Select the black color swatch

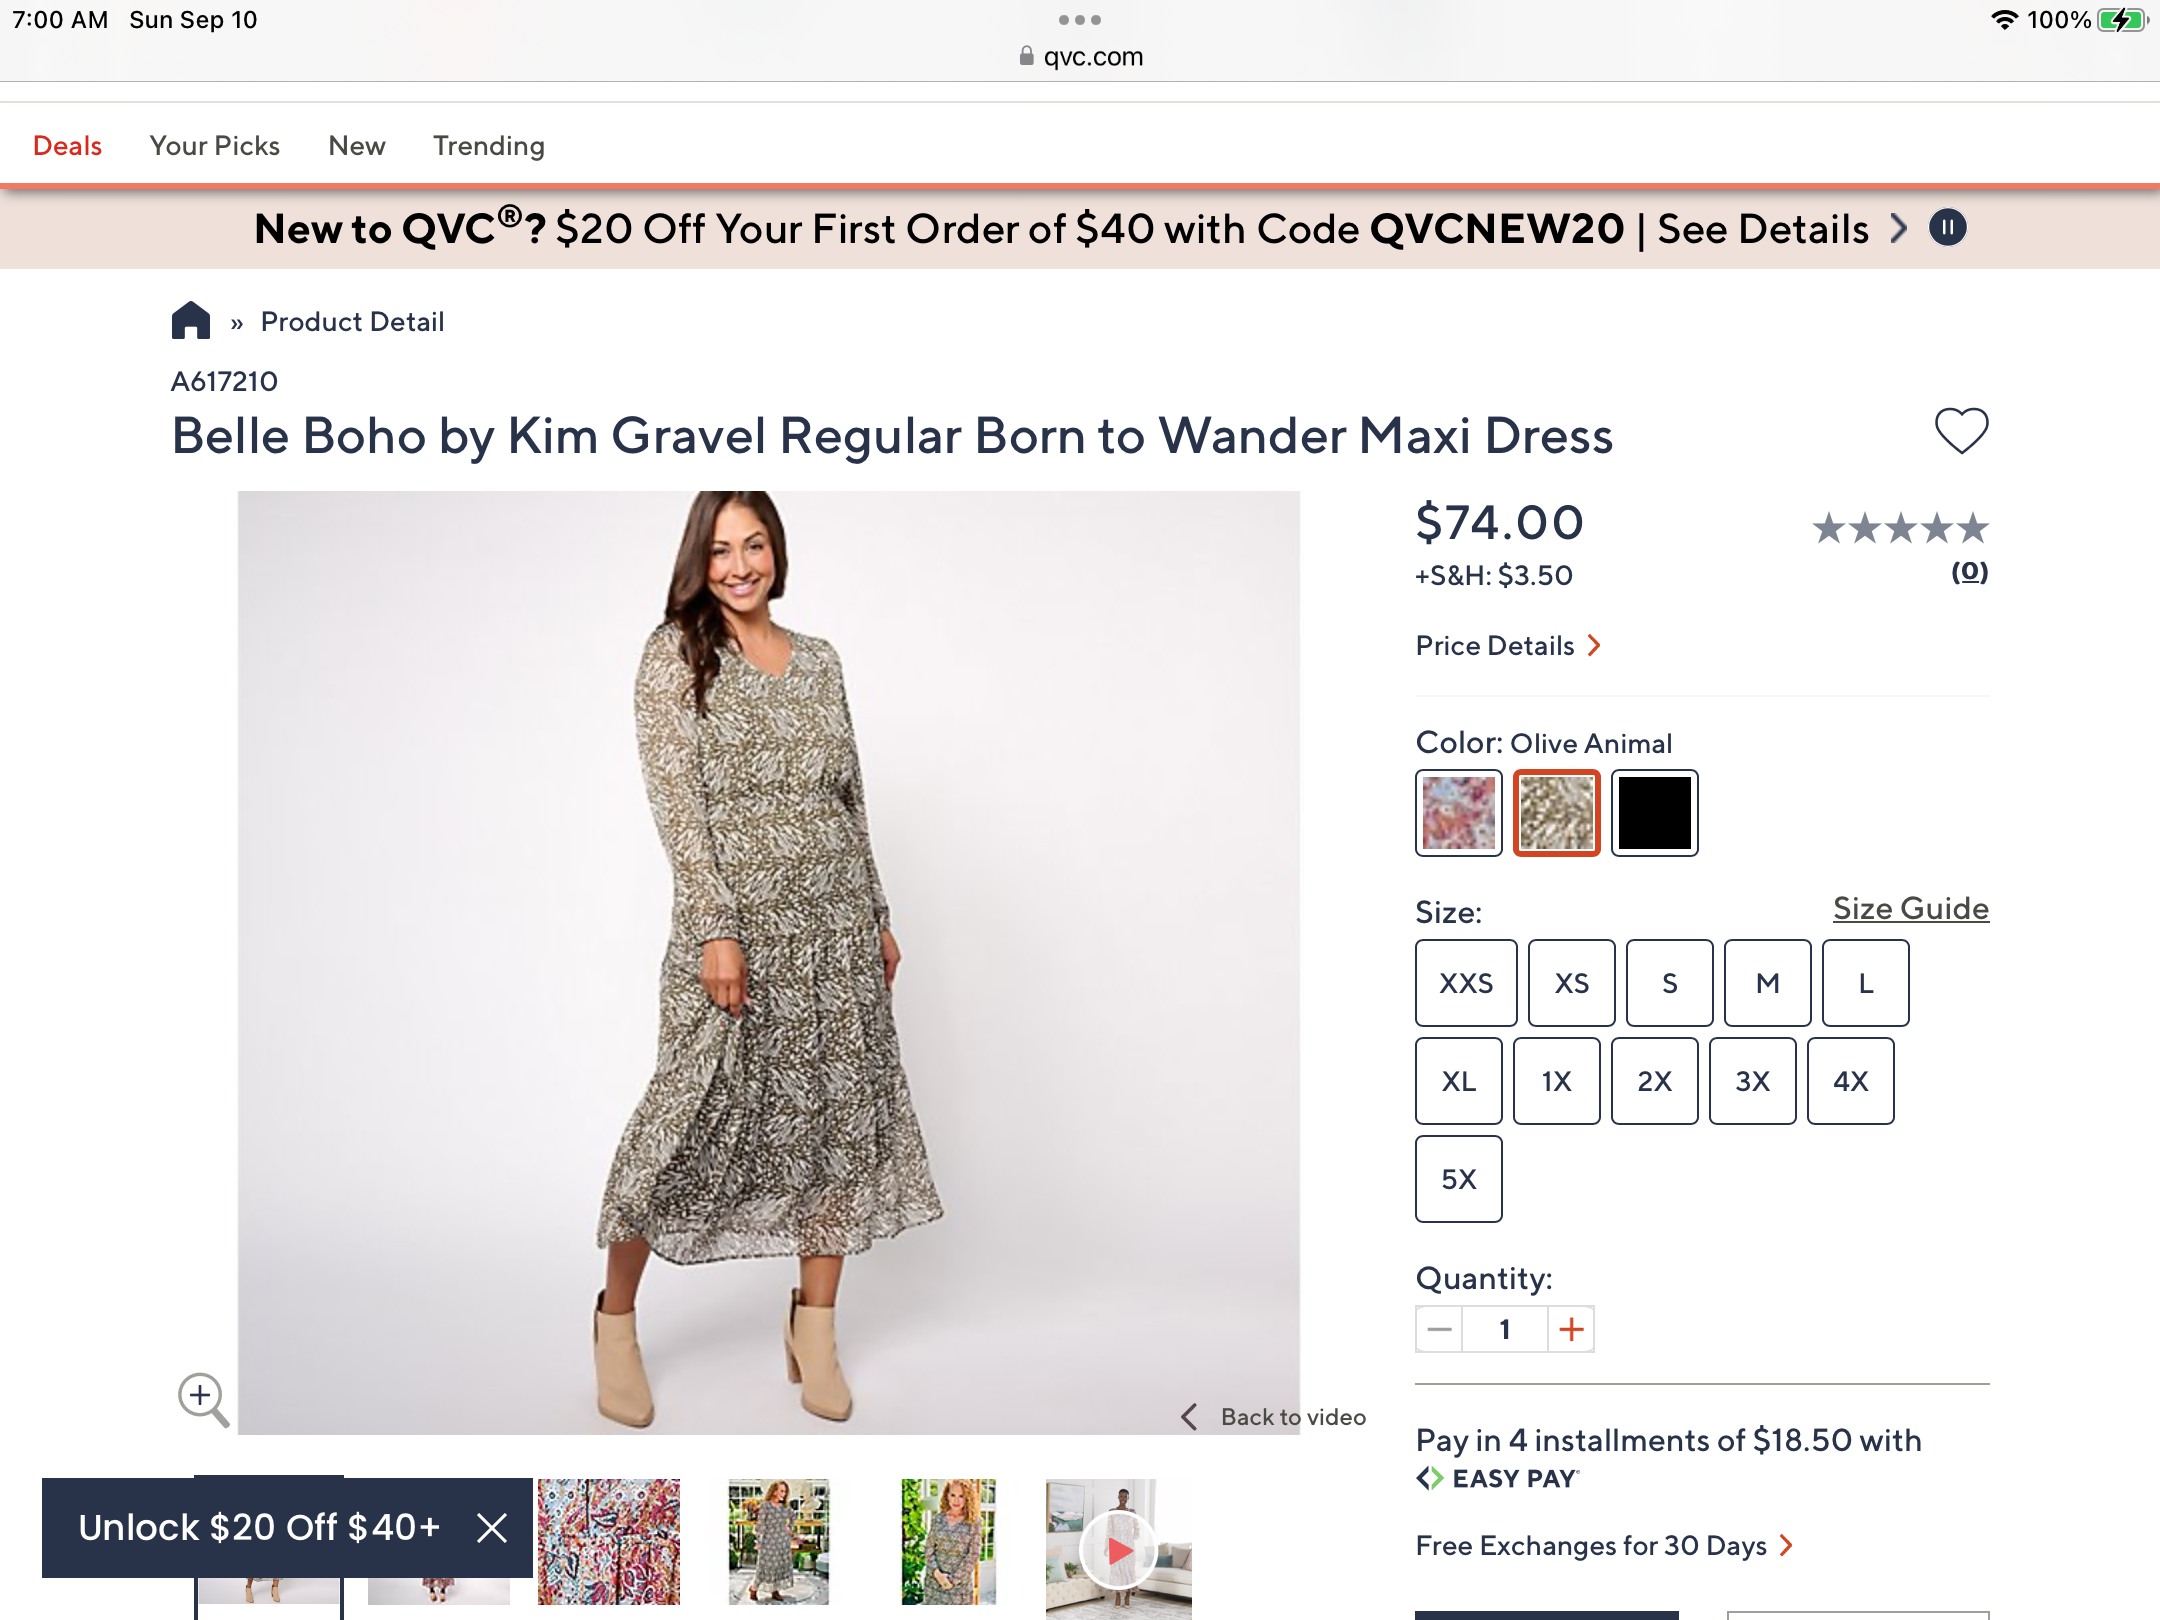pos(1655,813)
